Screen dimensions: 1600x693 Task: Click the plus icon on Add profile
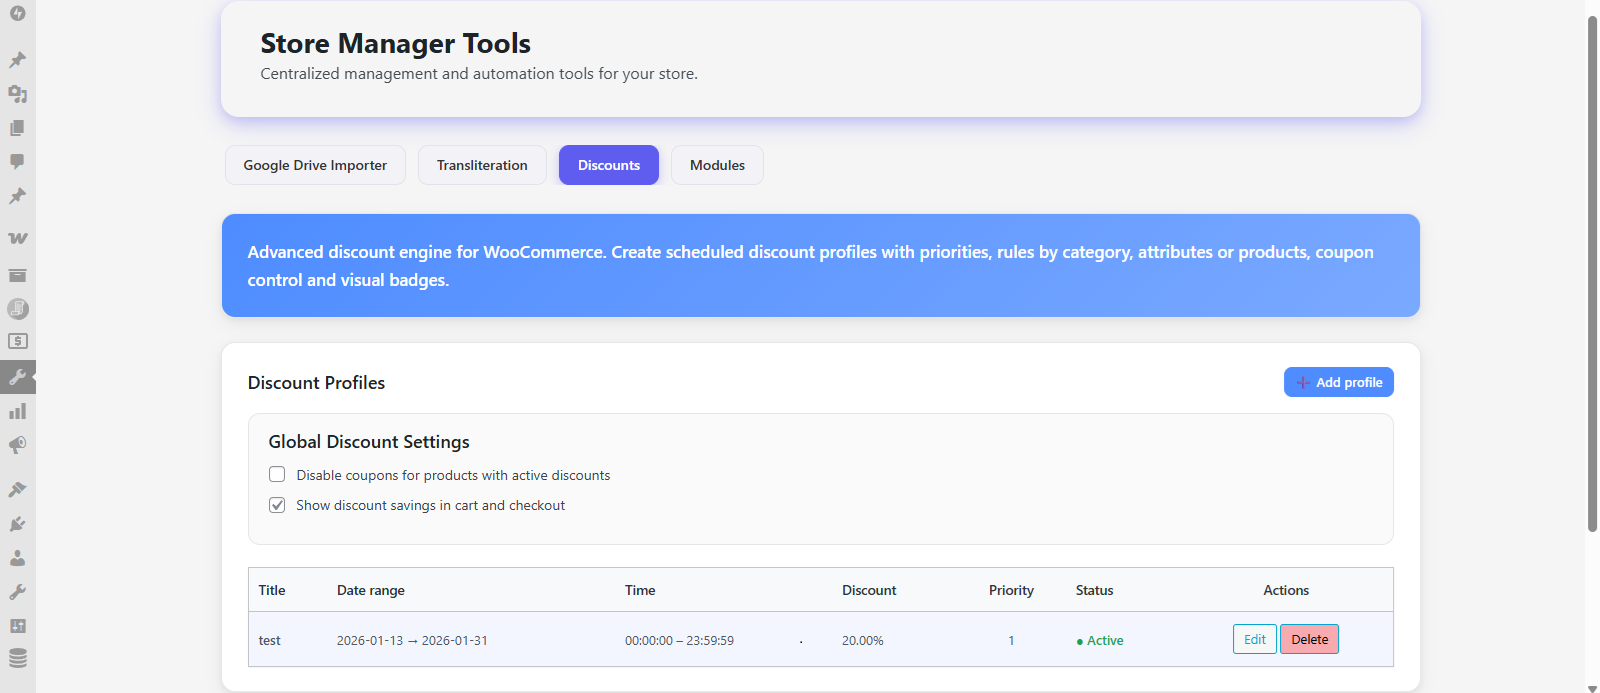click(x=1303, y=383)
